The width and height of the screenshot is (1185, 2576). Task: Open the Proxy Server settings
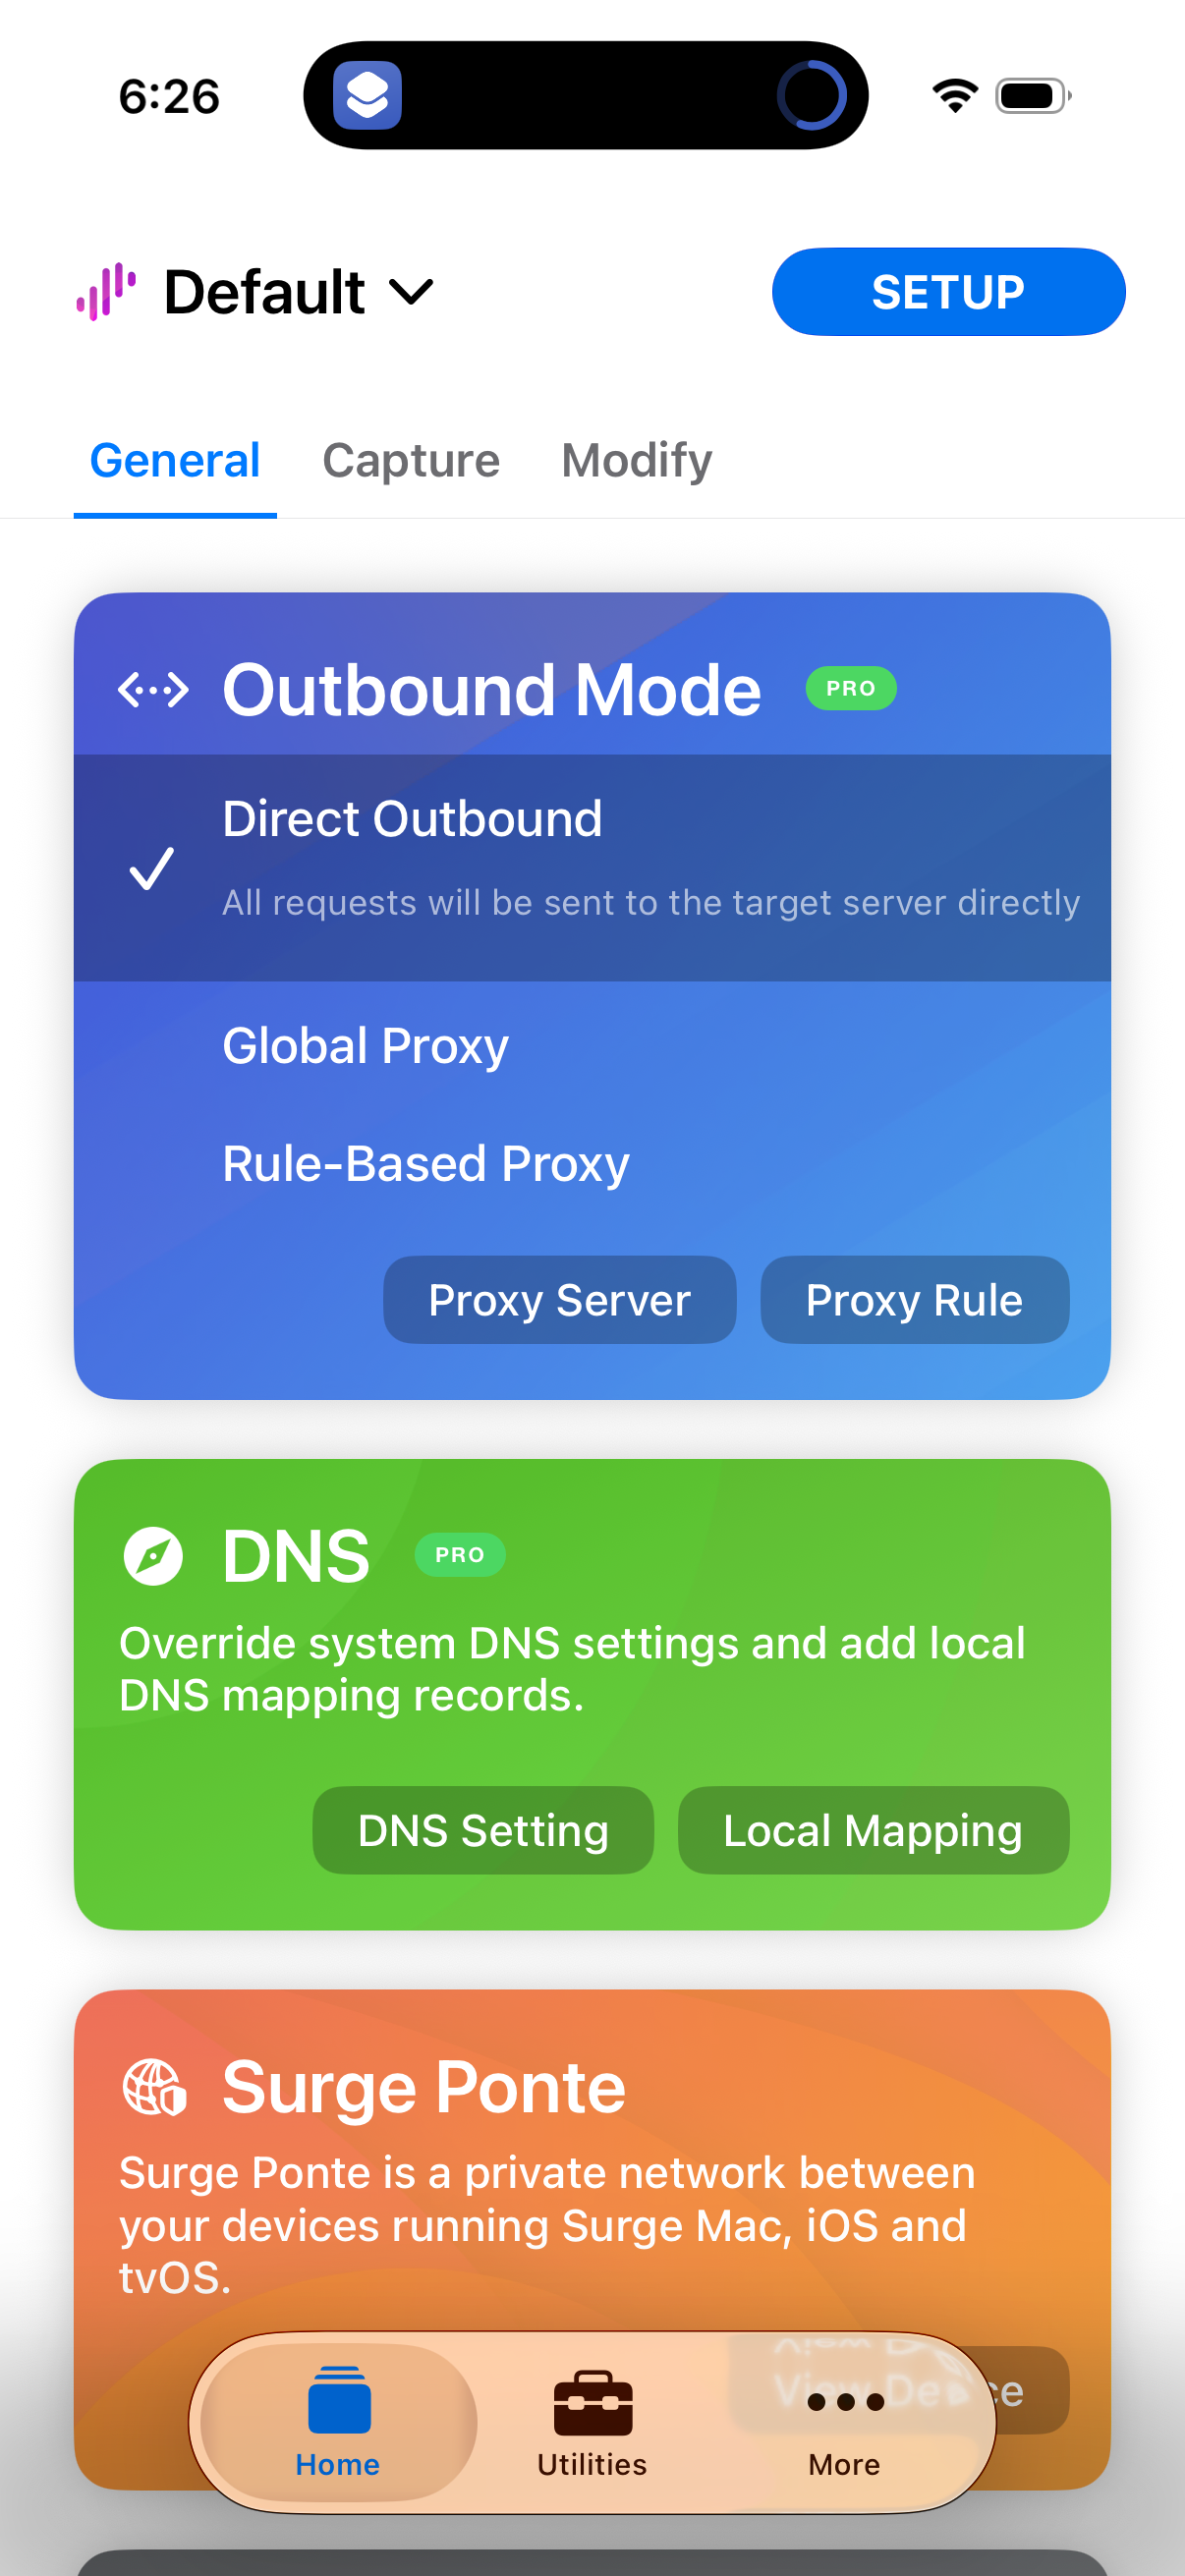click(560, 1300)
